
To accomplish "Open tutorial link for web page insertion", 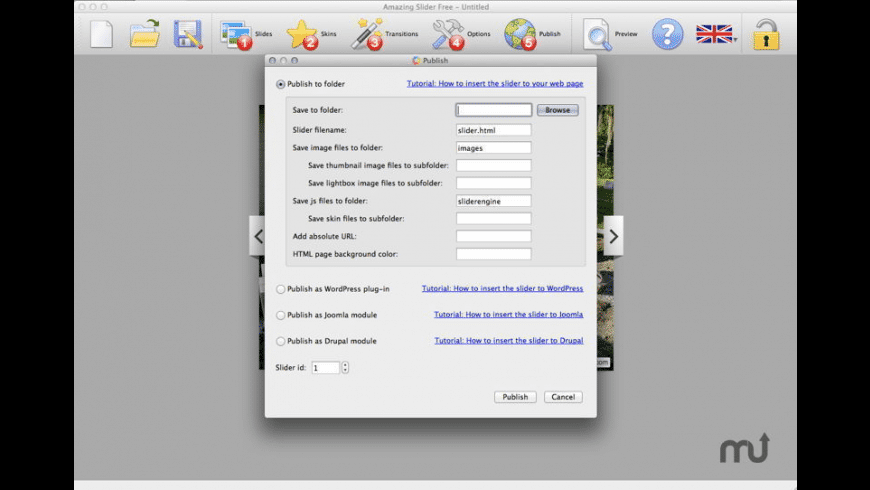I will pos(495,83).
